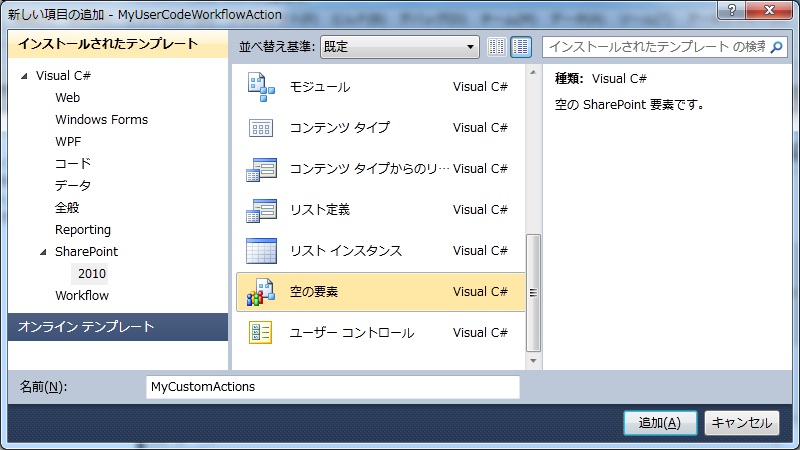
Task: Open the 並べ替え基準 sort dropdown
Action: point(399,47)
